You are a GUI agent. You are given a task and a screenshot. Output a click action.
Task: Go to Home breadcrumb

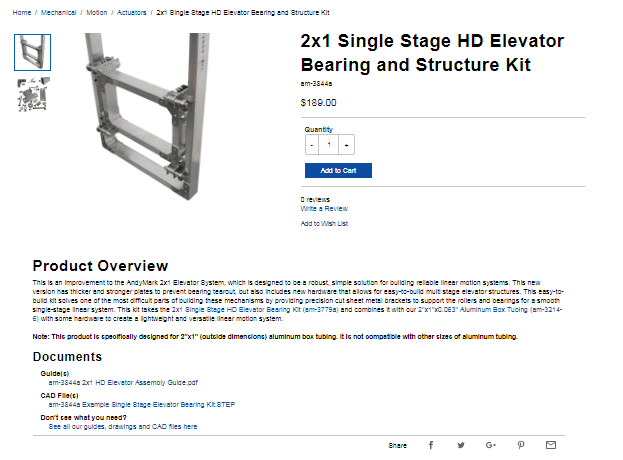pos(22,13)
